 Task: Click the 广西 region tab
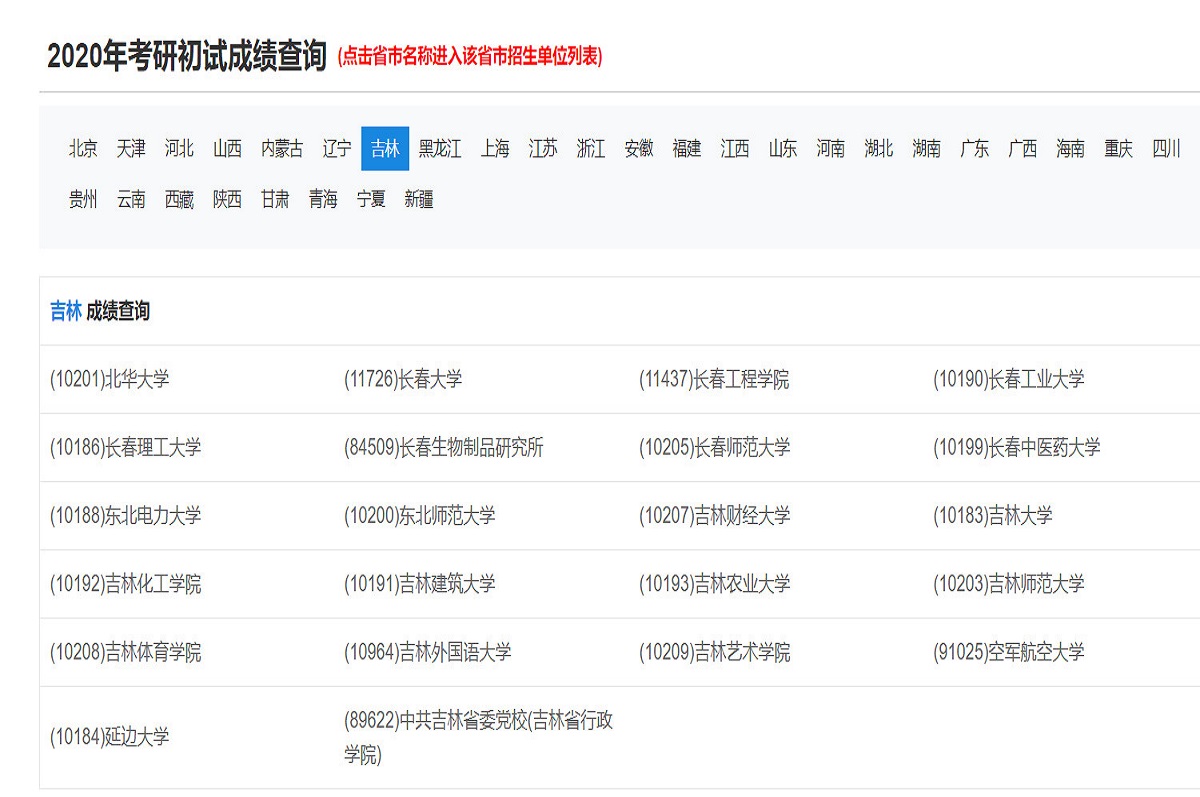(1023, 149)
